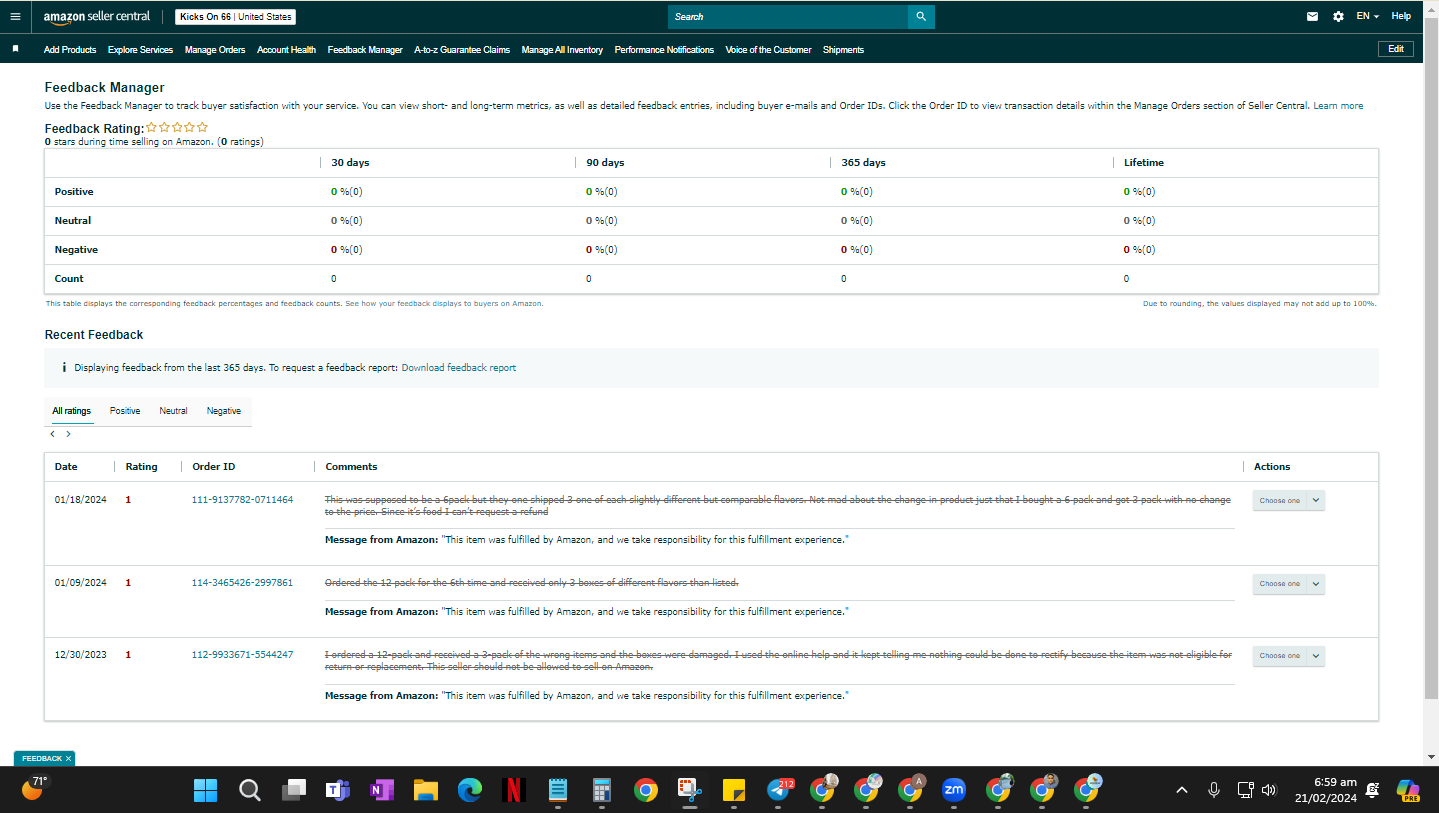
Task: Launch Microsoft Teams from taskbar
Action: point(337,790)
